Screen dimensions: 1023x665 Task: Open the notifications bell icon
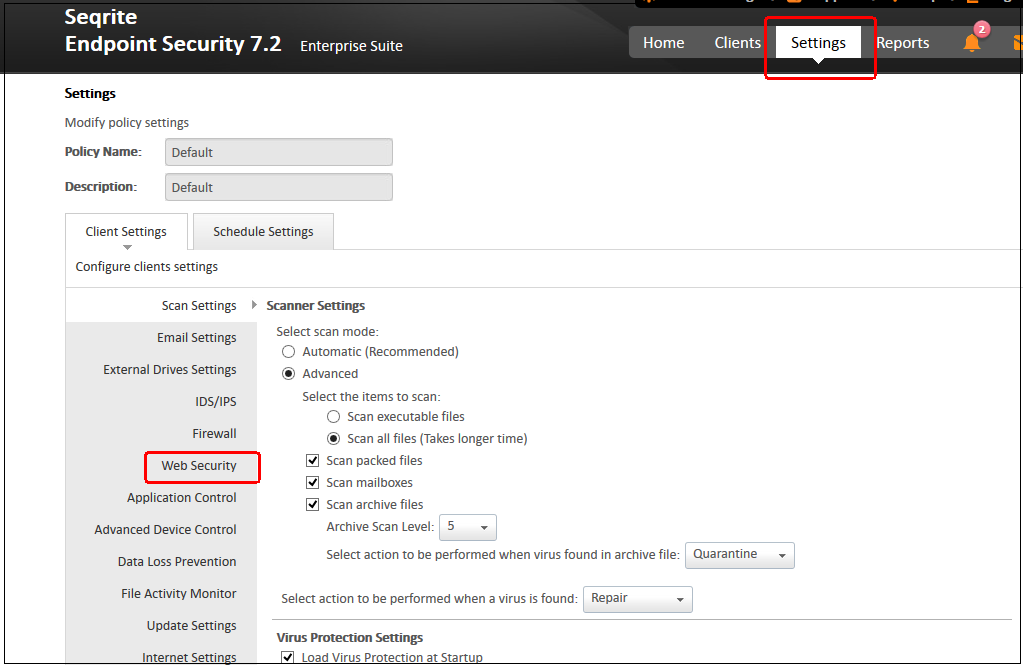pos(971,43)
